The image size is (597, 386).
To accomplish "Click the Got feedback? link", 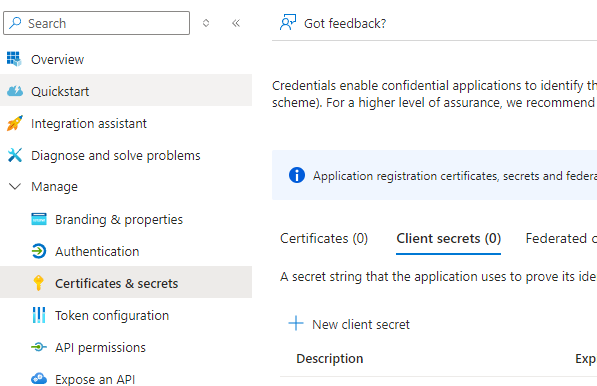I will (x=333, y=23).
